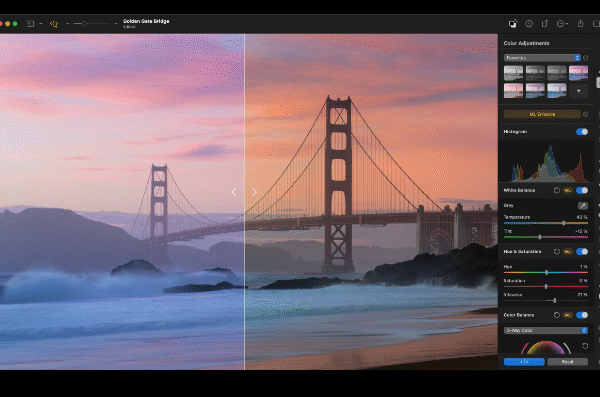
Task: Click the Vibrance value 21 %
Action: pos(582,295)
